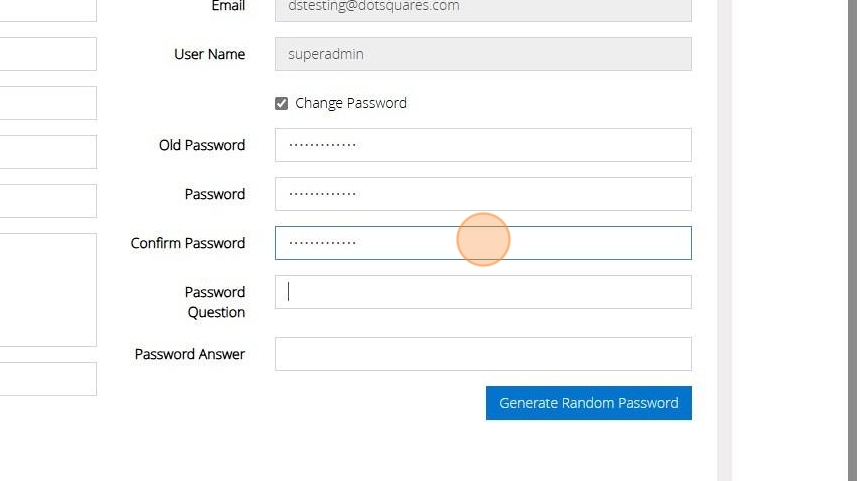Click the Email label text

[x=228, y=6]
